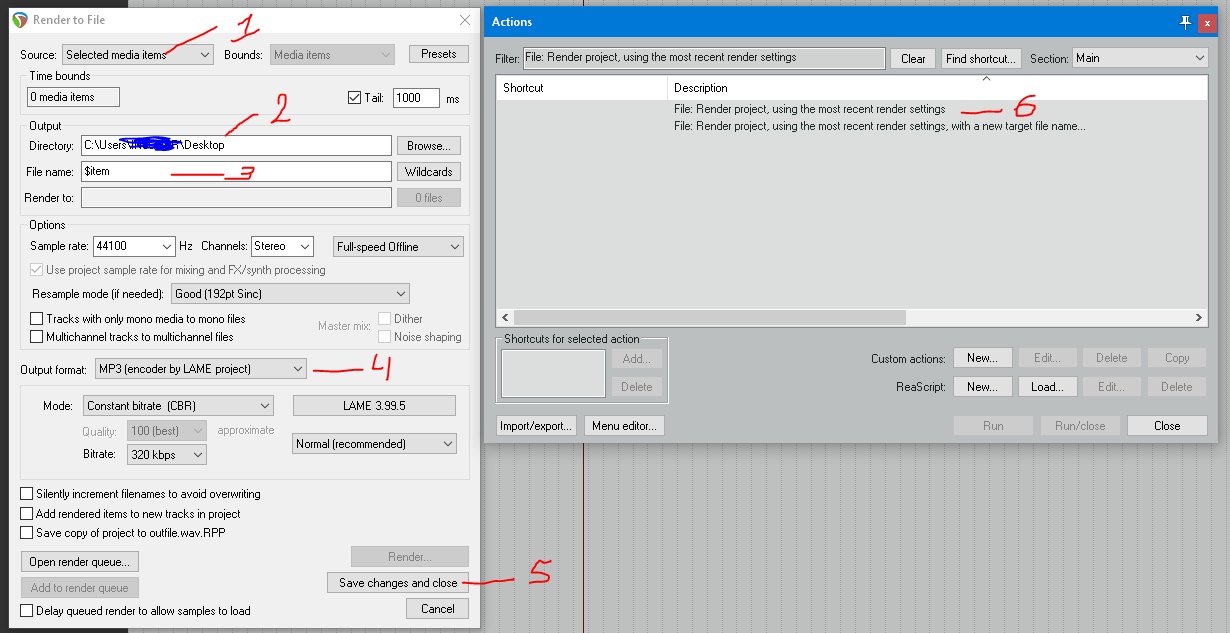
Task: Pin the Actions window on top
Action: point(1186,22)
